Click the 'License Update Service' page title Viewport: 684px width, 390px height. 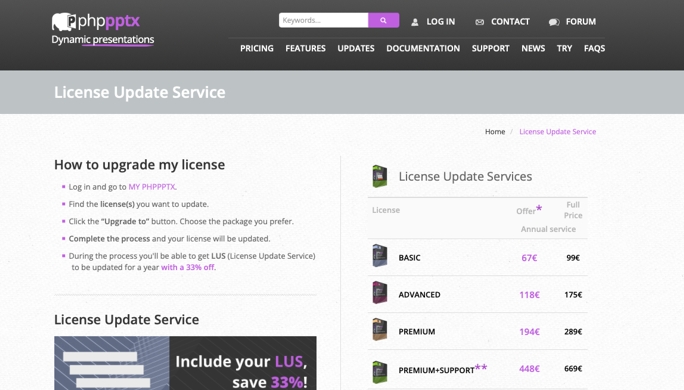coord(140,92)
